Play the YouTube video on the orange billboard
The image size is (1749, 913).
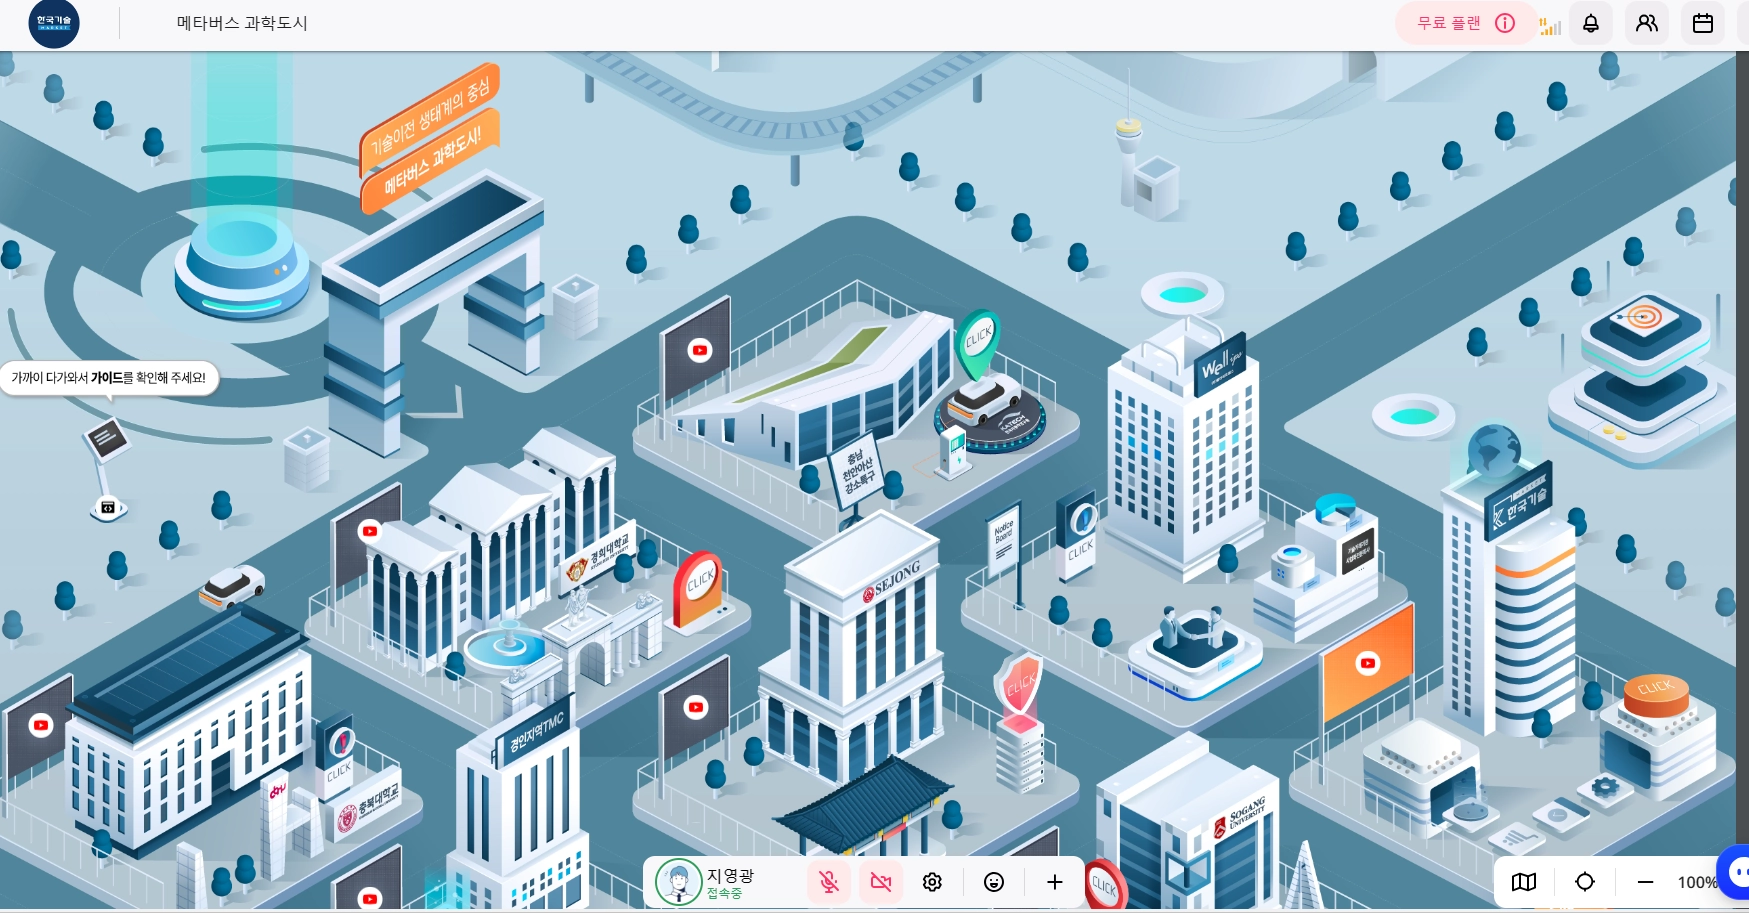(1368, 663)
